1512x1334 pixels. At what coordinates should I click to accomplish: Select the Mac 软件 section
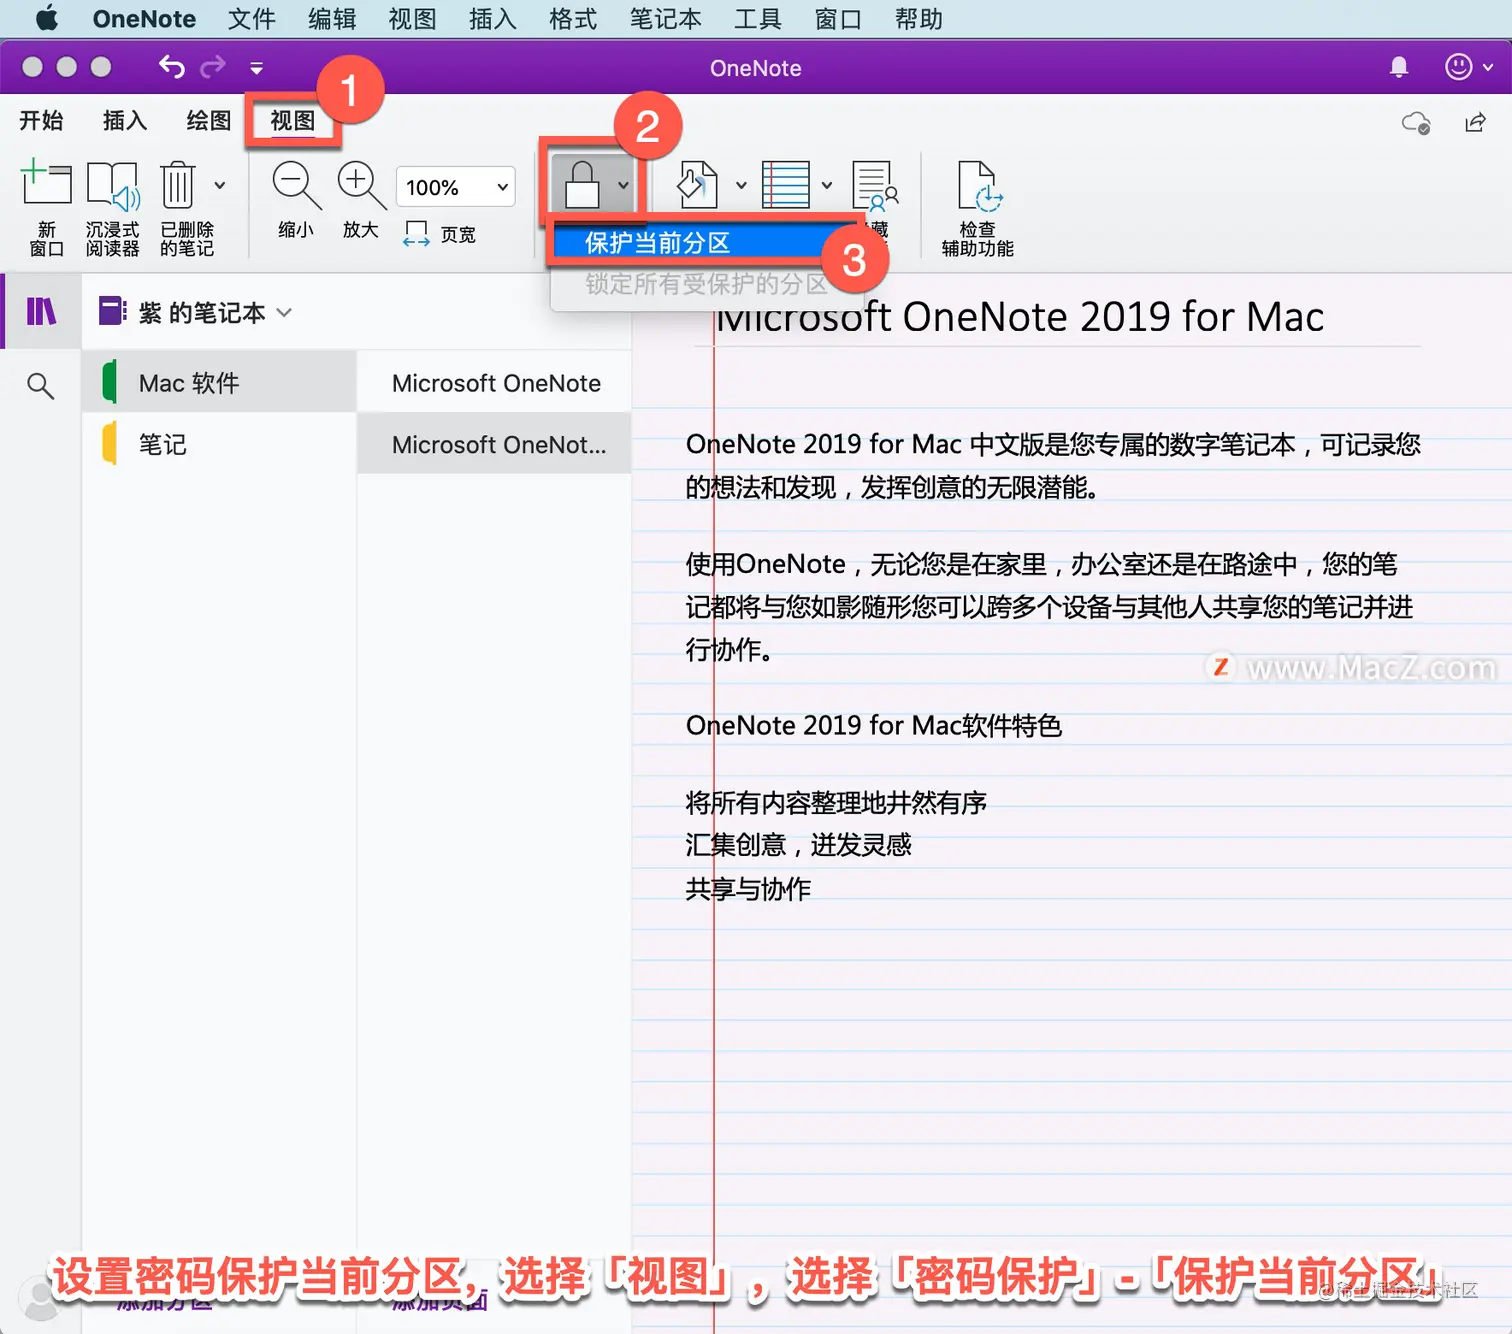(x=219, y=382)
